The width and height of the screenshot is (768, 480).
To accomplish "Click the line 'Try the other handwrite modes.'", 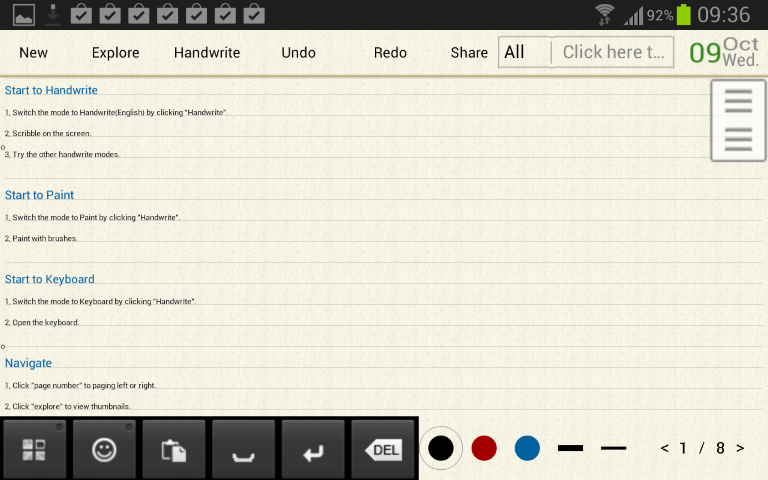I will [62, 154].
